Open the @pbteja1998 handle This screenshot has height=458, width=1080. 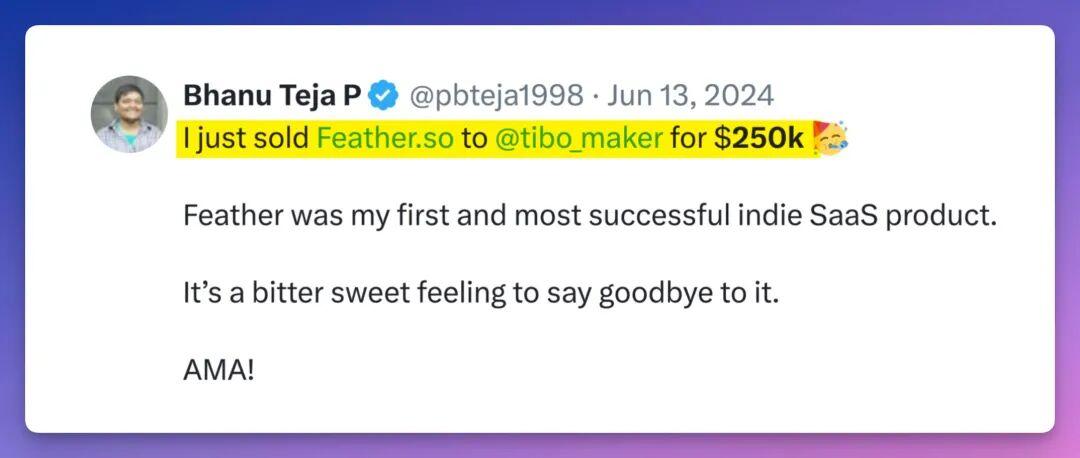pyautogui.click(x=494, y=96)
